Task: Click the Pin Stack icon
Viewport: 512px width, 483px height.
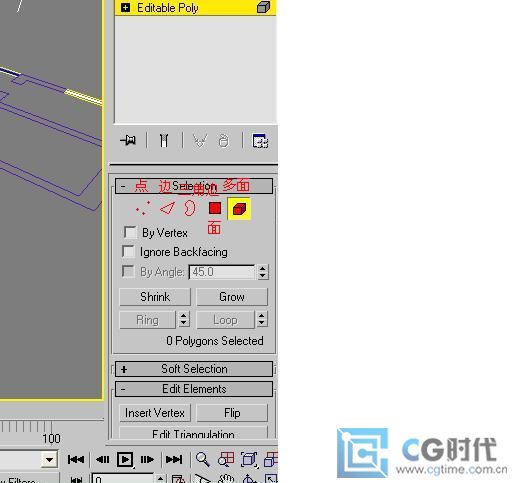Action: 128,140
